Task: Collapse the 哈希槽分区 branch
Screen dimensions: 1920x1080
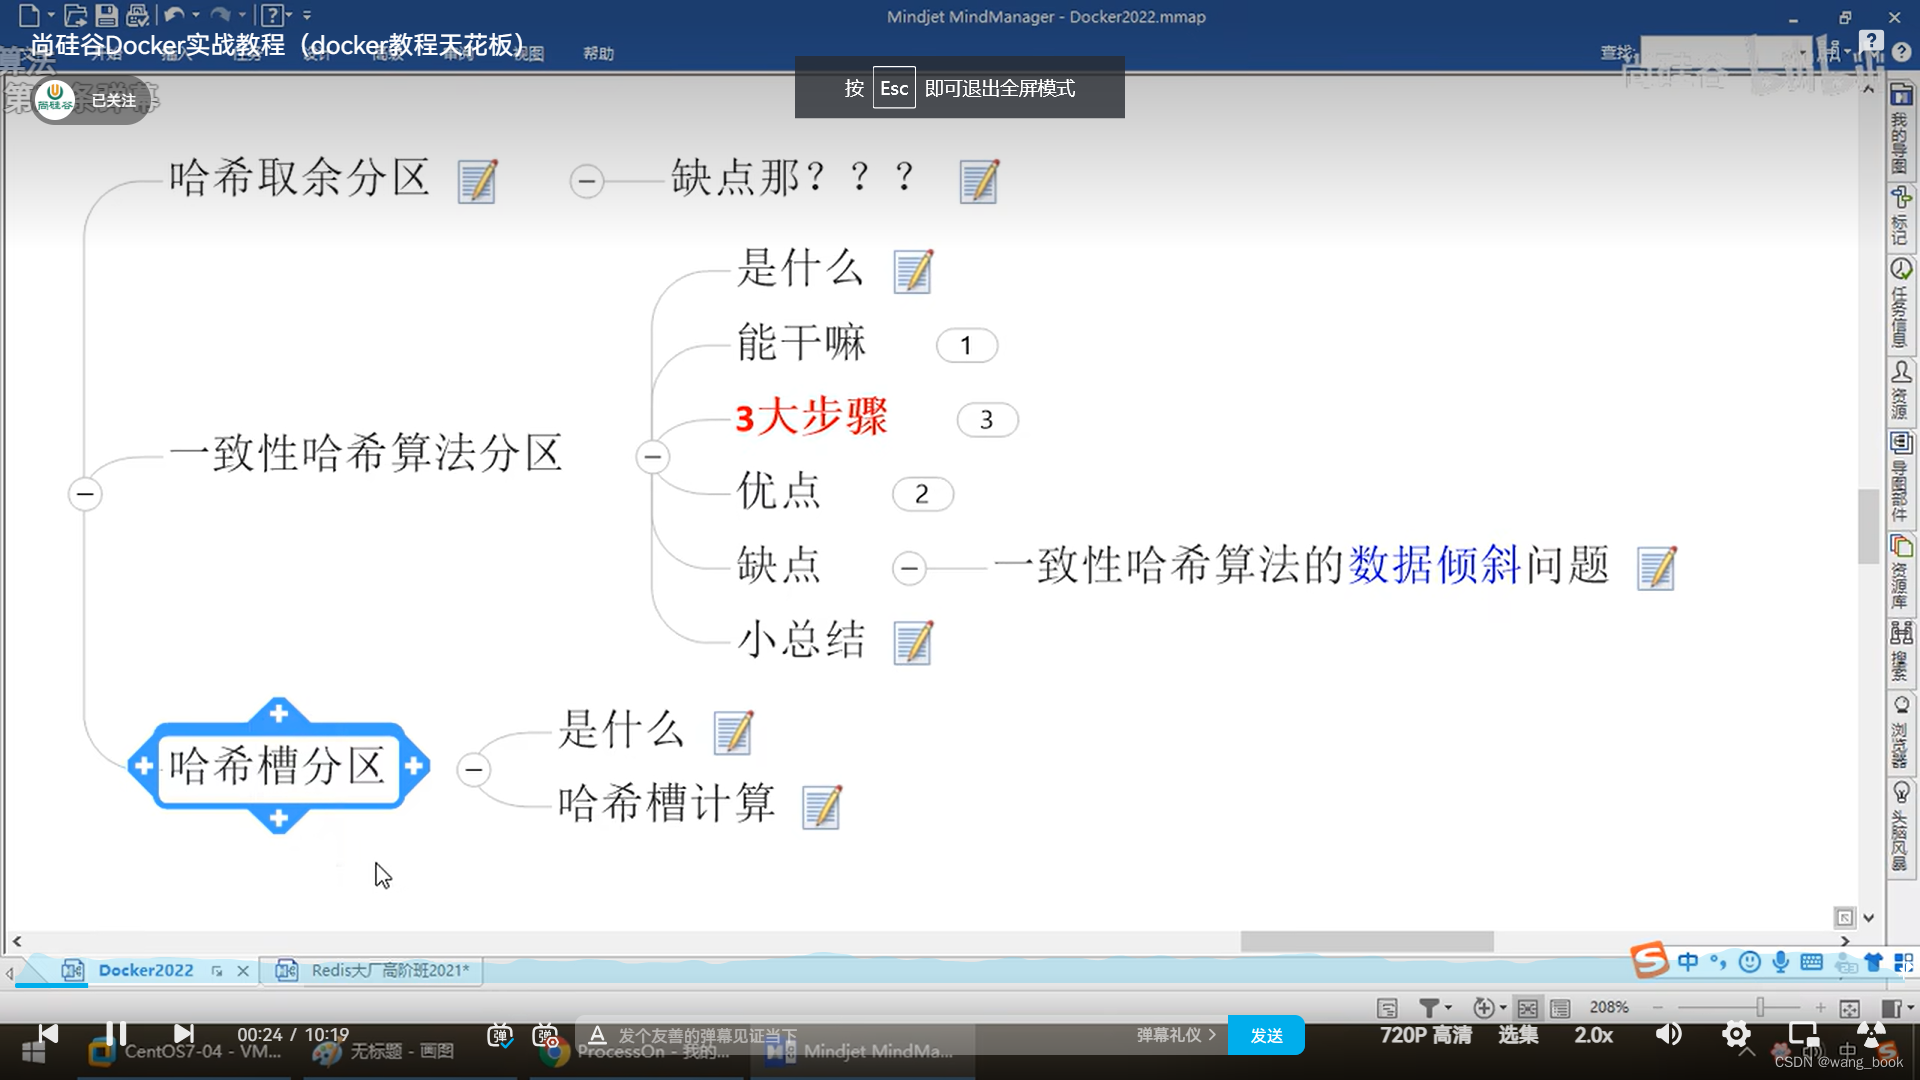Action: (x=472, y=769)
